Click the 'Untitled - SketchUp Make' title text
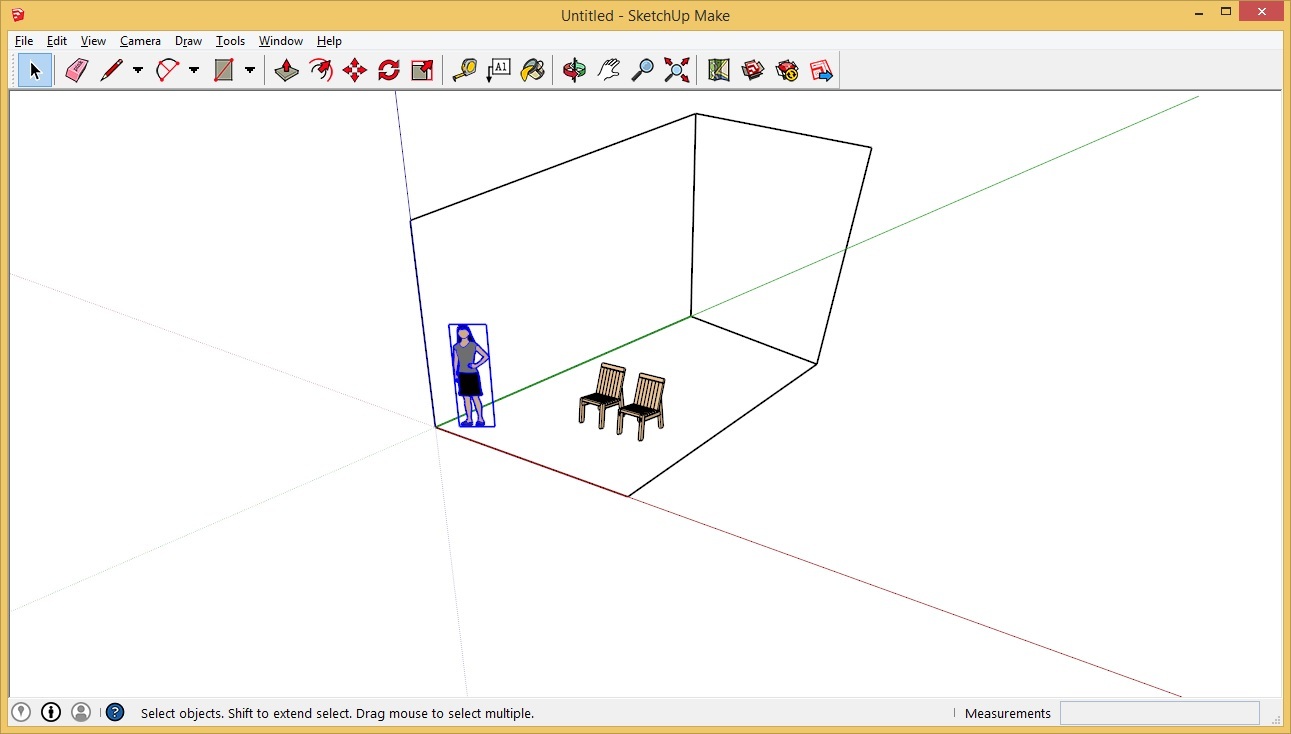 (645, 15)
